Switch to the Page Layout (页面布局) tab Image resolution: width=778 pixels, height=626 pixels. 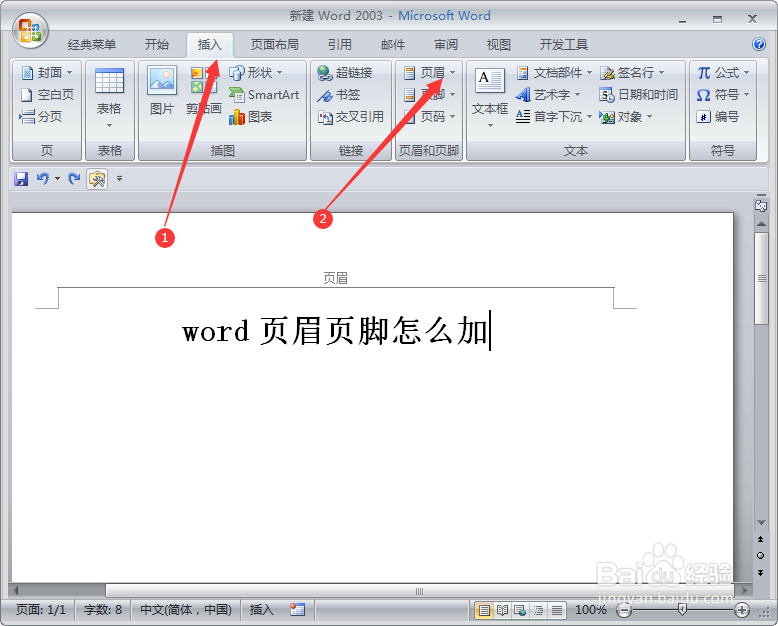tap(274, 45)
